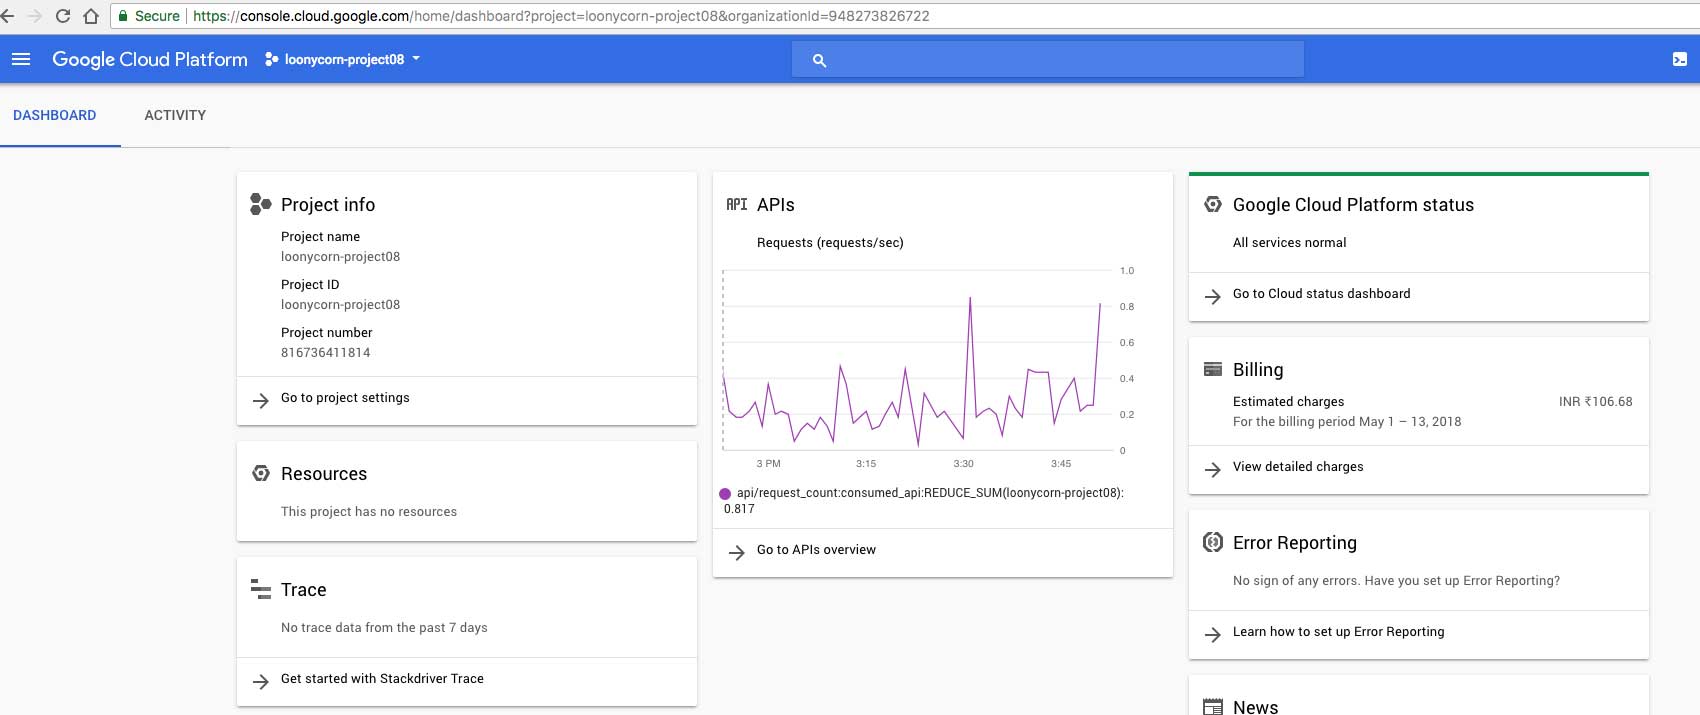Open the hamburger navigation menu
Viewport: 1700px width, 715px height.
click(21, 60)
